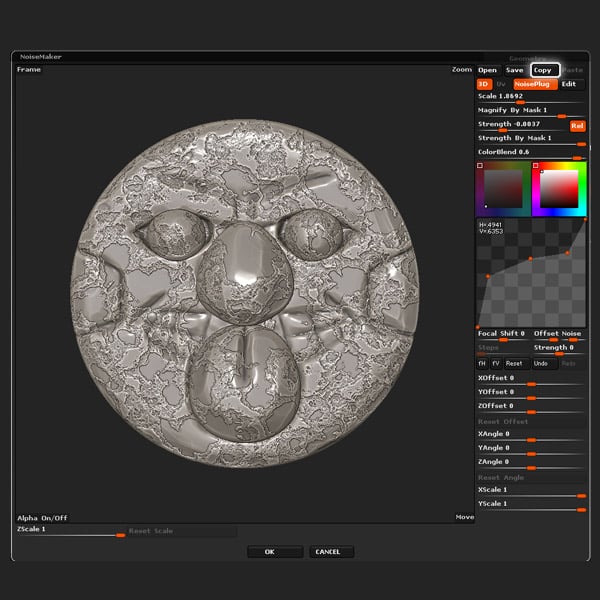Click the Zoom control in preview
This screenshot has height=600, width=600.
(461, 70)
